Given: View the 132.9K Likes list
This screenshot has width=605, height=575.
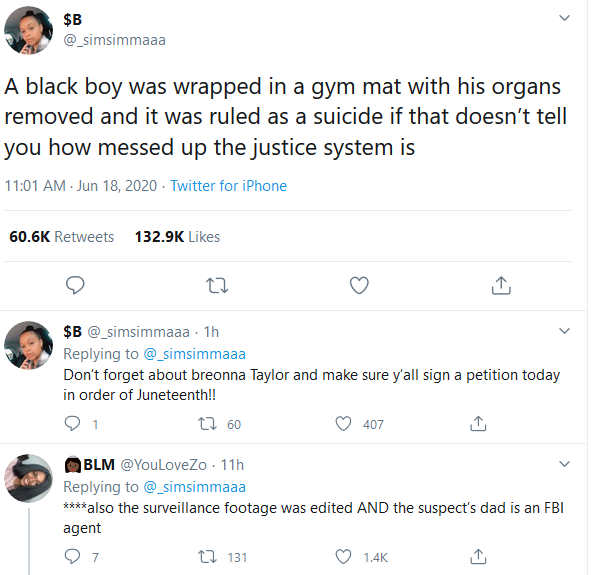Looking at the screenshot, I should point(177,237).
